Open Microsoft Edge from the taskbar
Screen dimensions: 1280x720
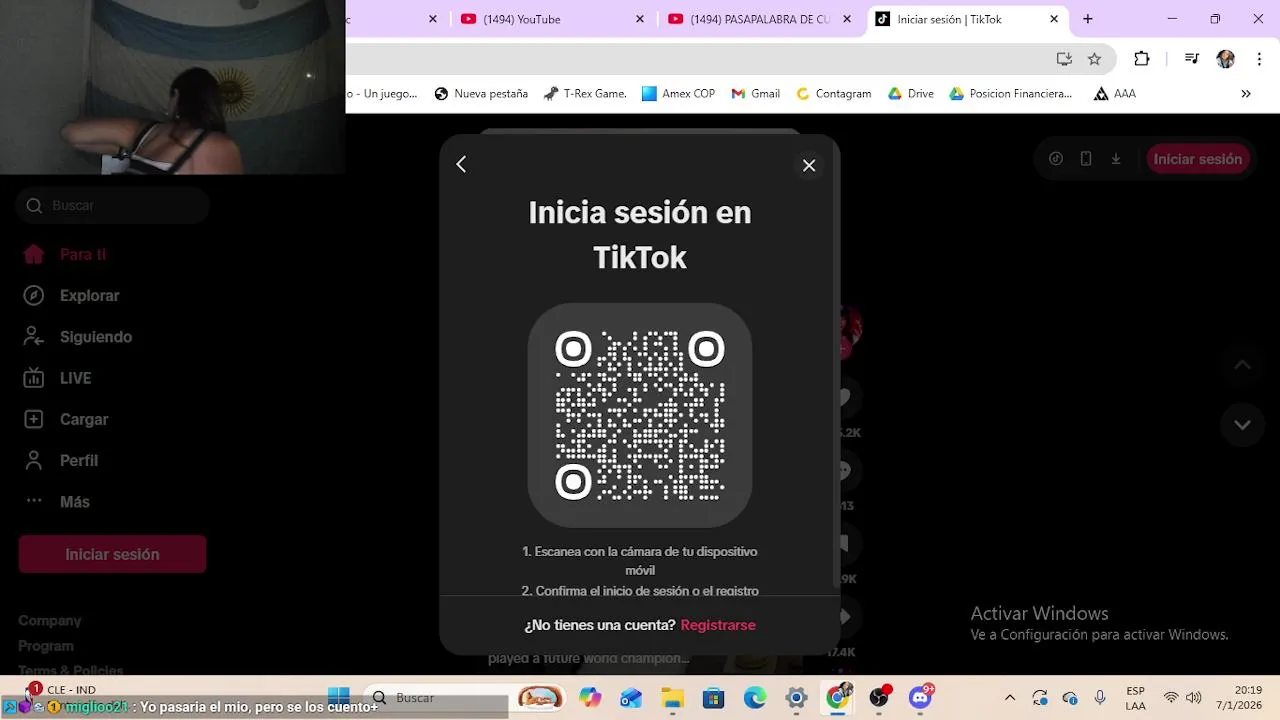click(x=754, y=697)
